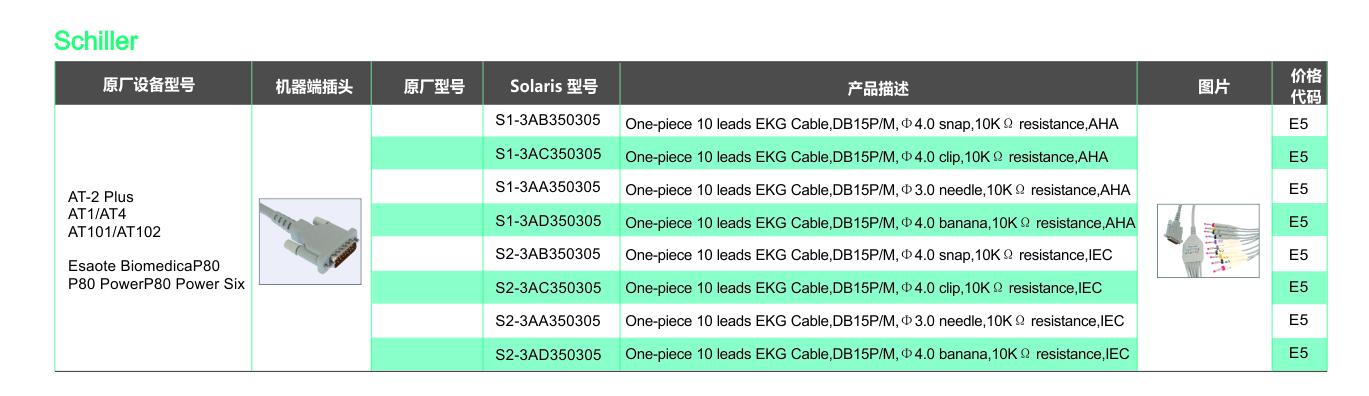The width and height of the screenshot is (1369, 396).
Task: Select model S2-3AB350305
Action: click(x=548, y=254)
